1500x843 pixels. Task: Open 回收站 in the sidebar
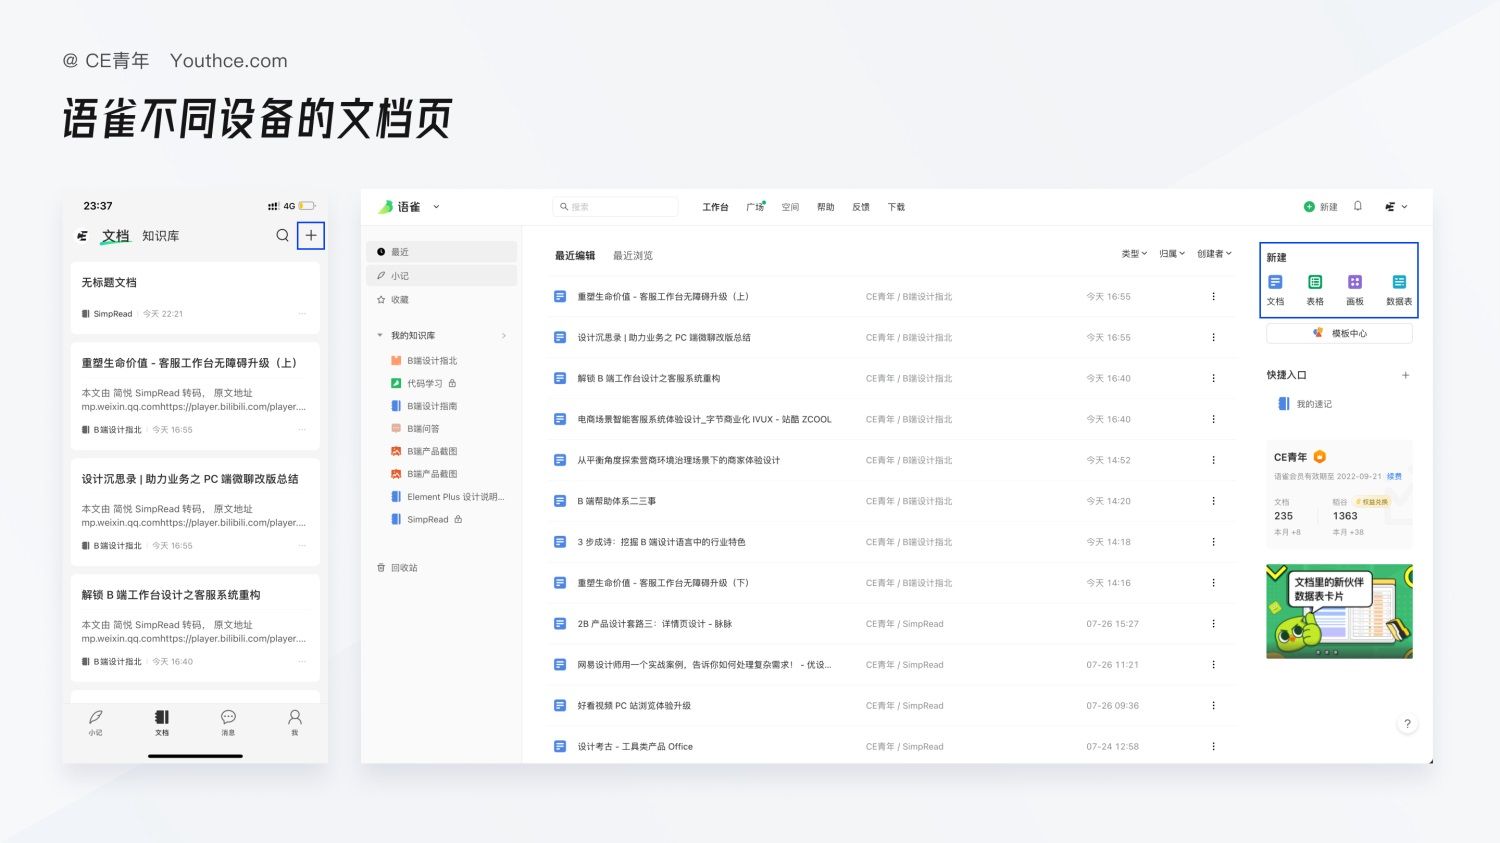397,567
